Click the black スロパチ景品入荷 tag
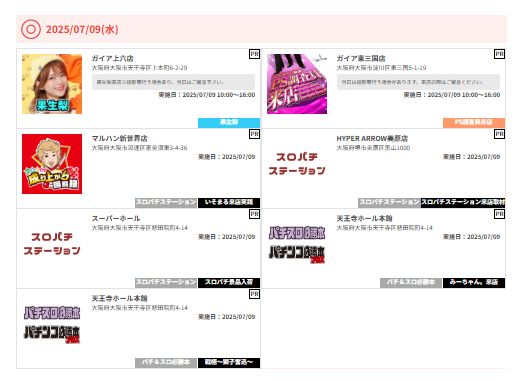Screen dimensions: 521x381 229,282
